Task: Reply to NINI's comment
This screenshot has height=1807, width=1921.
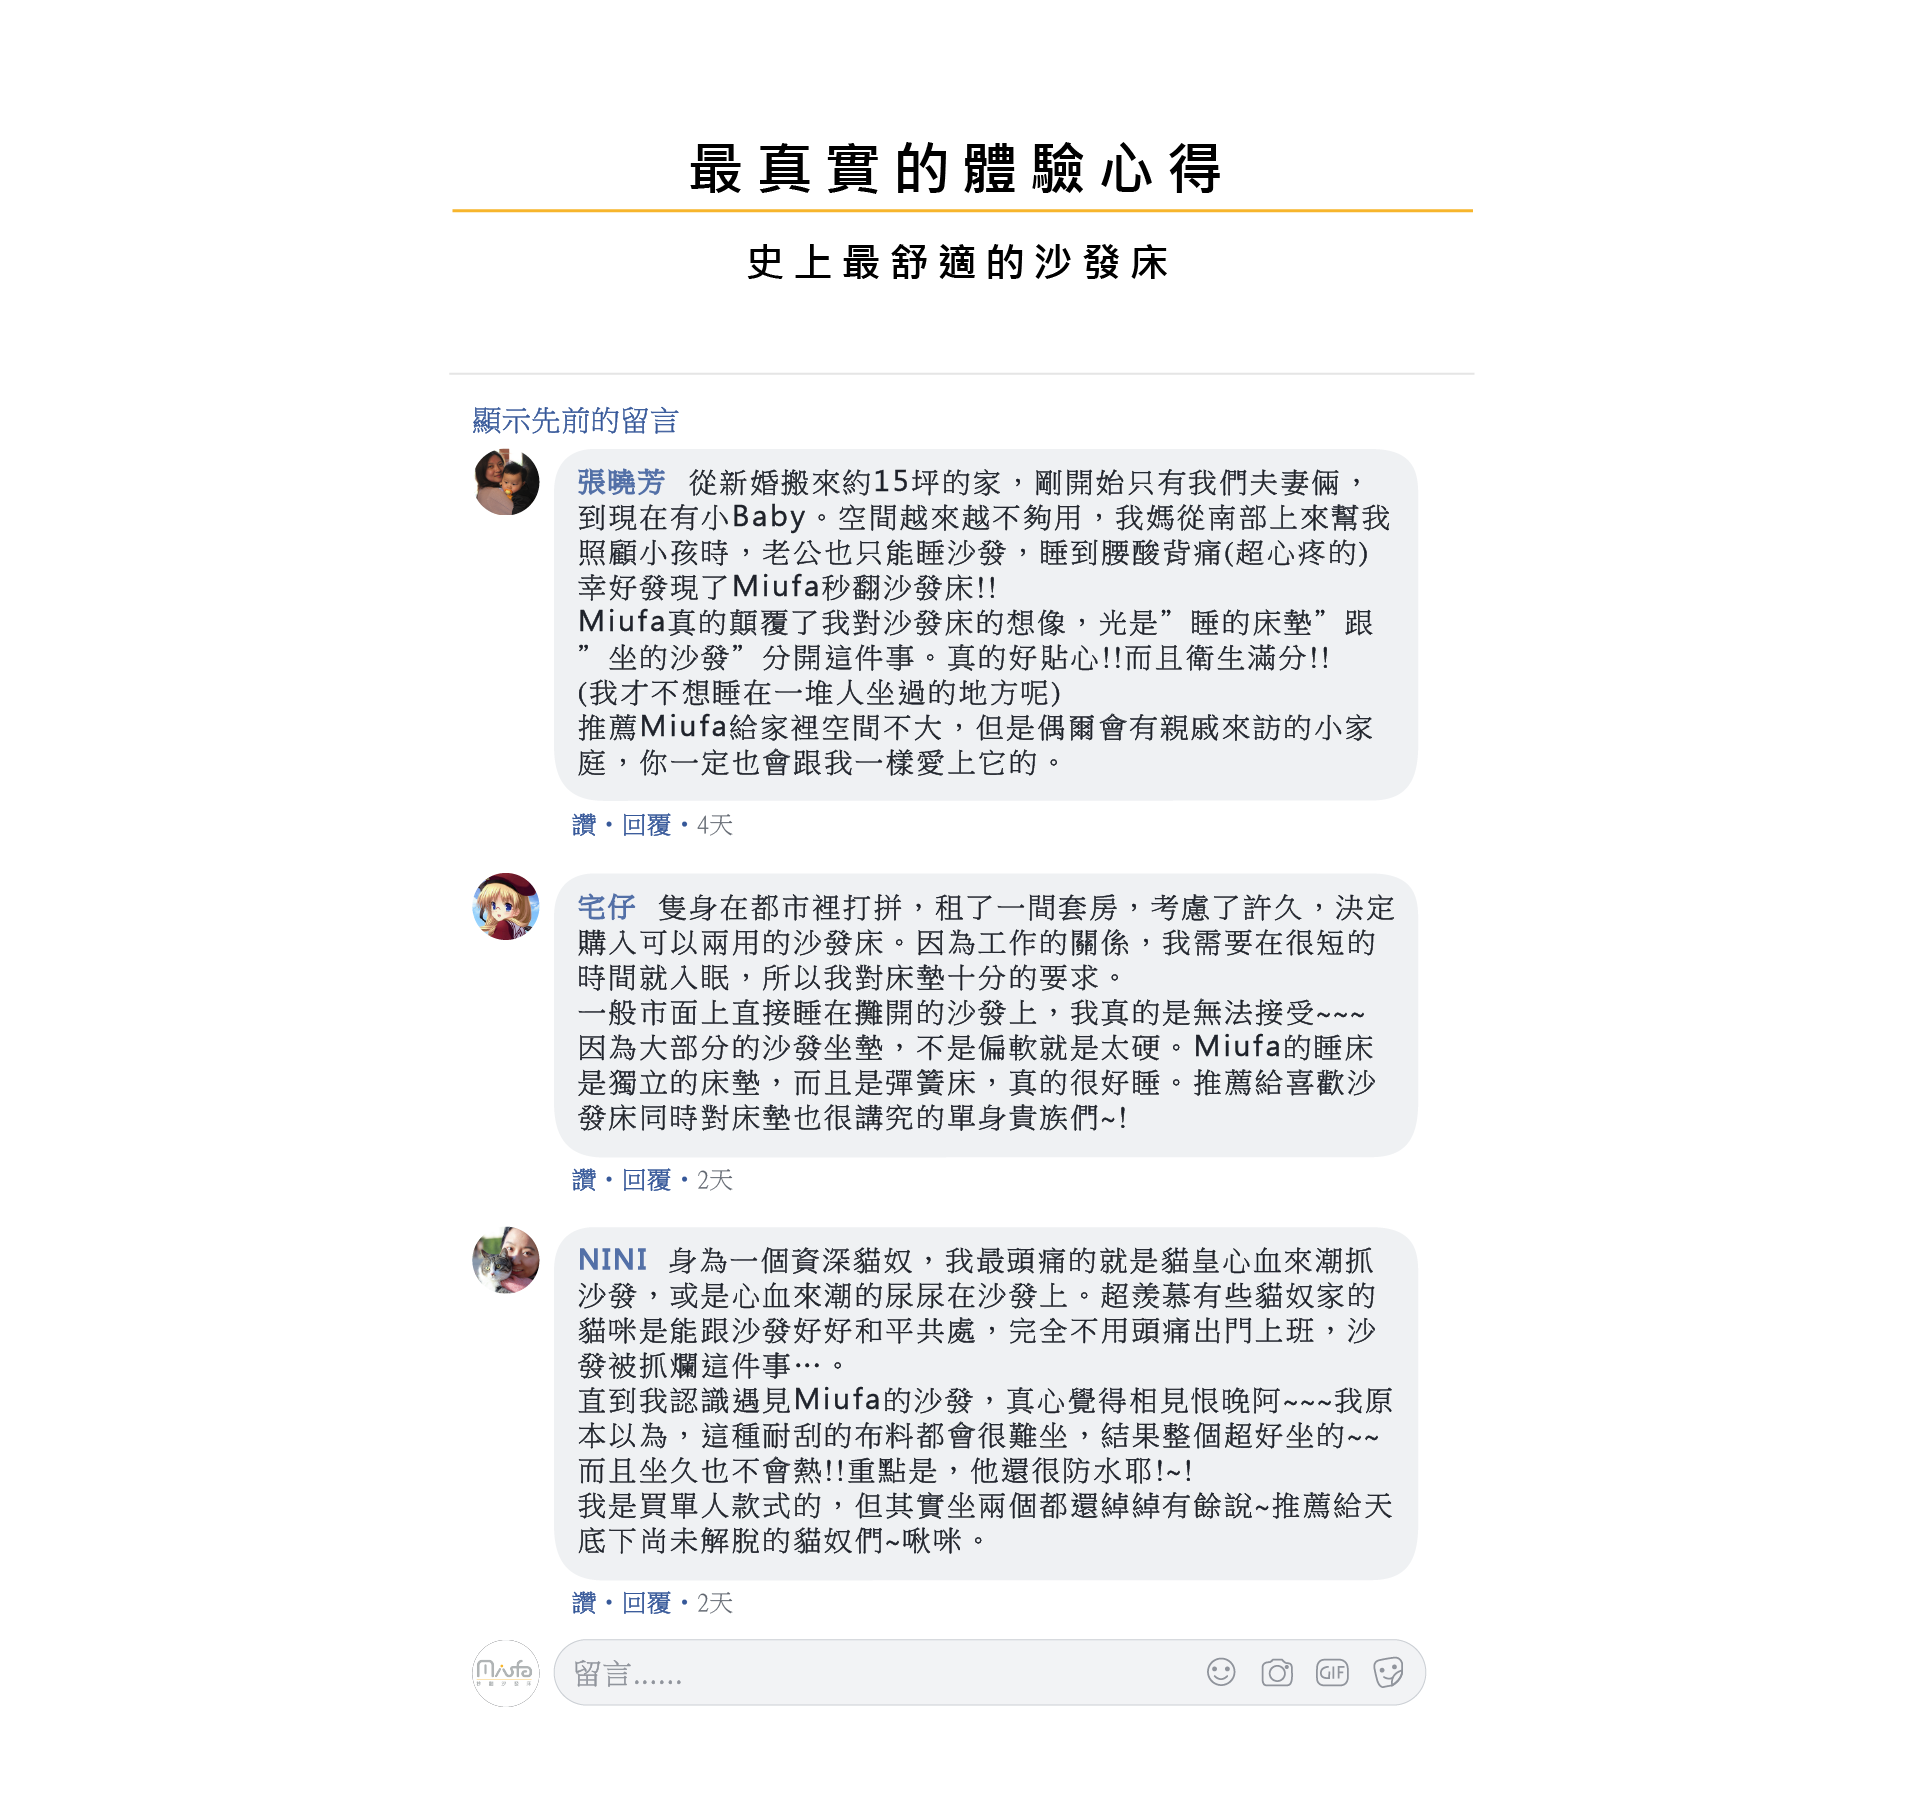Action: (646, 1603)
